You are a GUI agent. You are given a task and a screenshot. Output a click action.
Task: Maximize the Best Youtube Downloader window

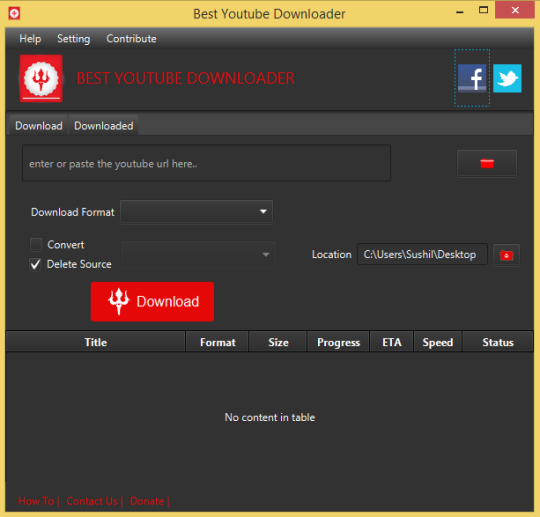[483, 10]
